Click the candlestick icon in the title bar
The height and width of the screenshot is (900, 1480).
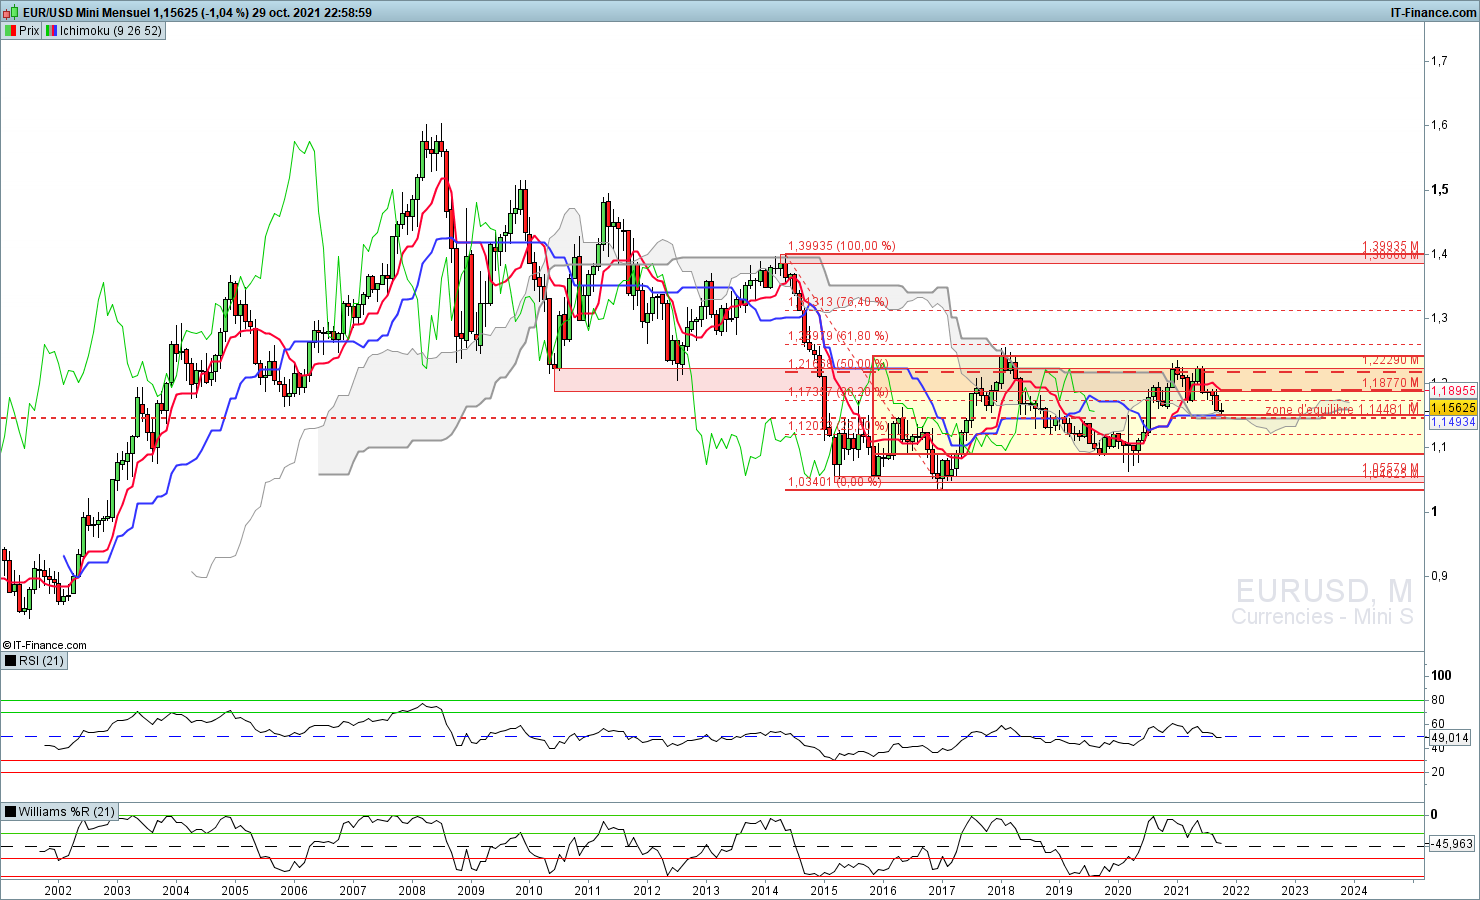click(10, 12)
